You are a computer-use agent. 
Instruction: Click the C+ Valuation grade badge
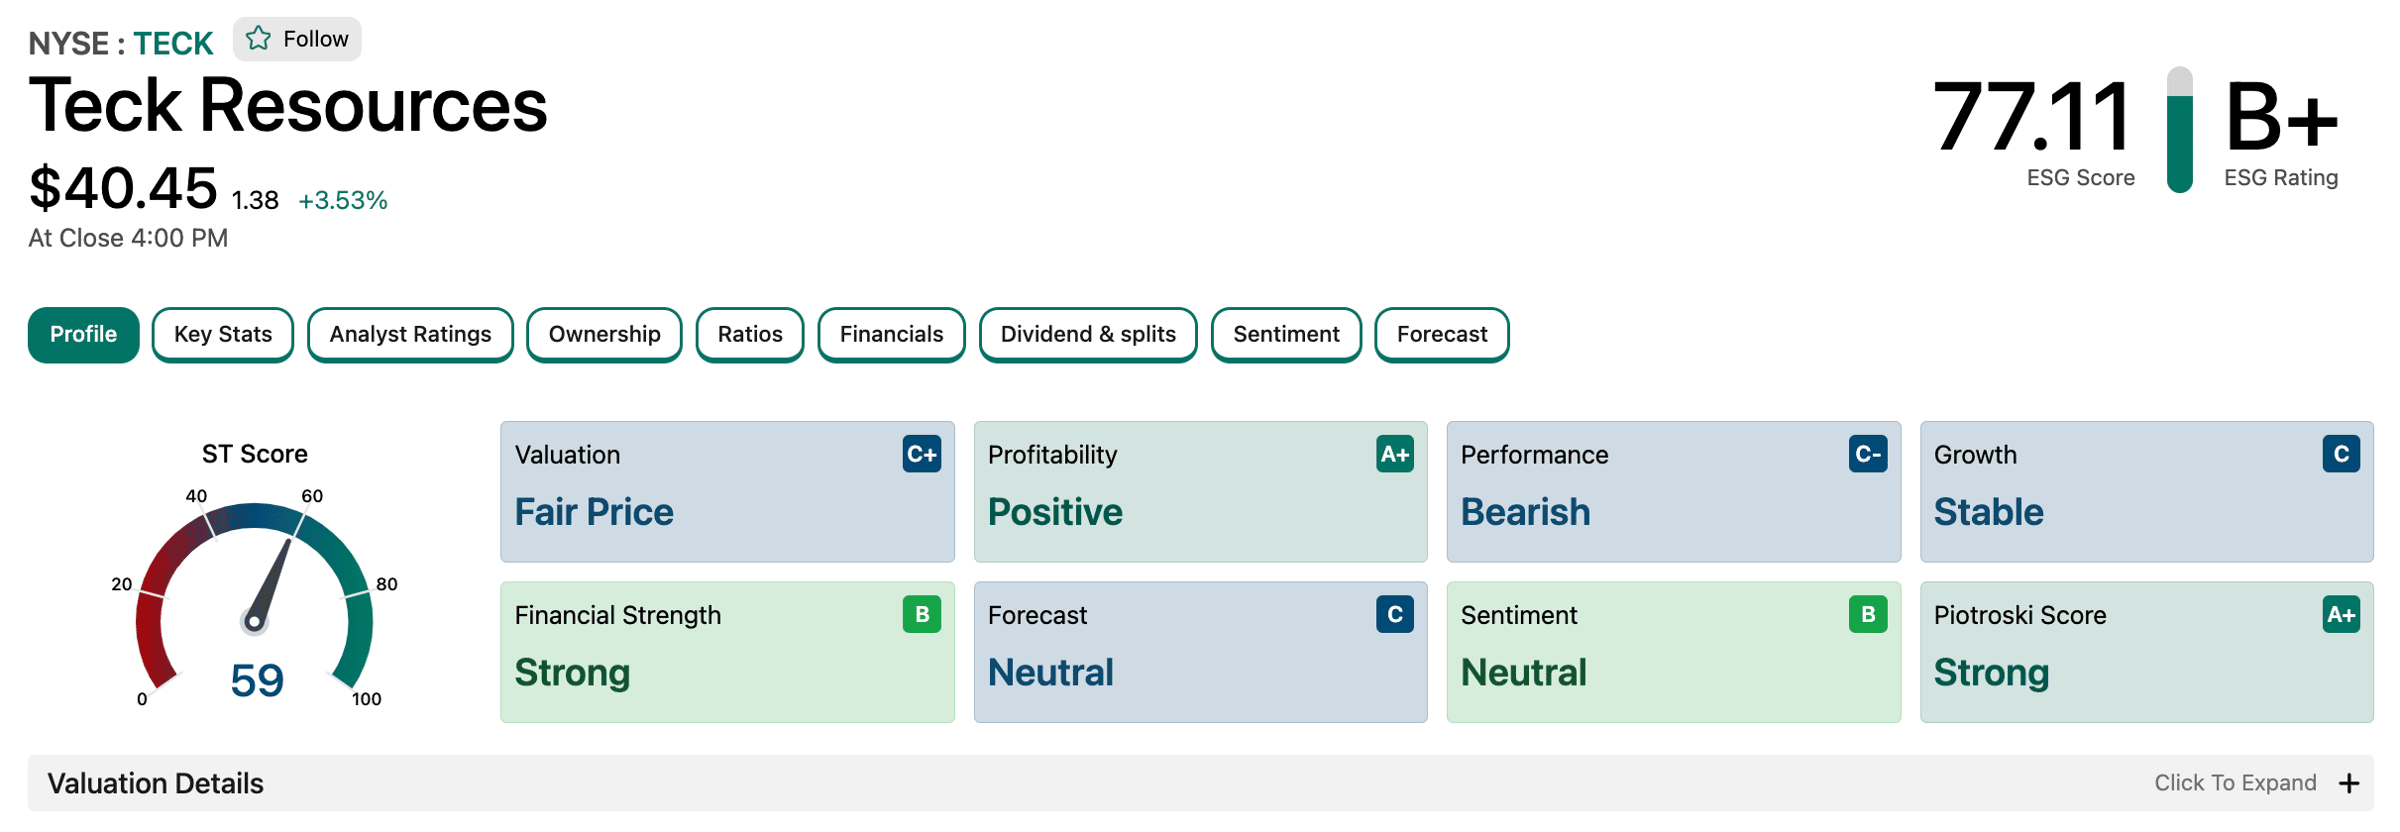click(x=921, y=454)
